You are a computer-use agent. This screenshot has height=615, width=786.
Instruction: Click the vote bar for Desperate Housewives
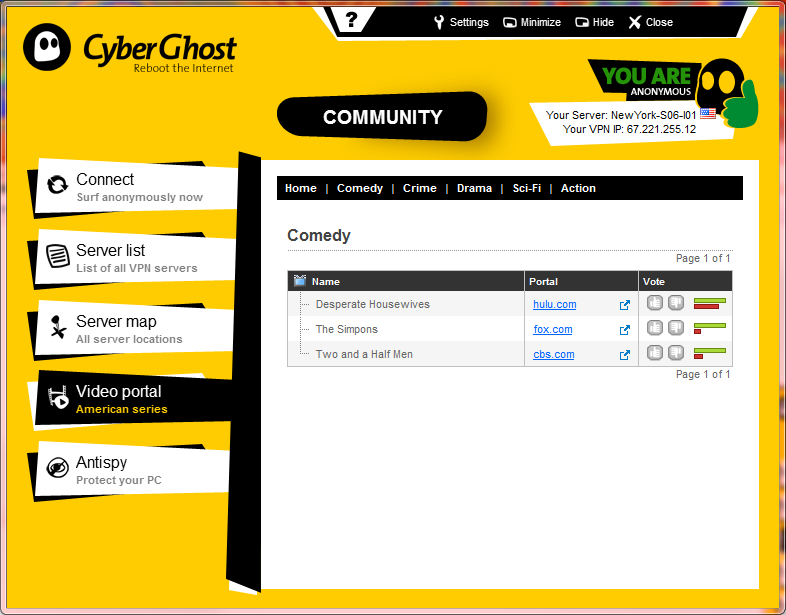point(710,303)
